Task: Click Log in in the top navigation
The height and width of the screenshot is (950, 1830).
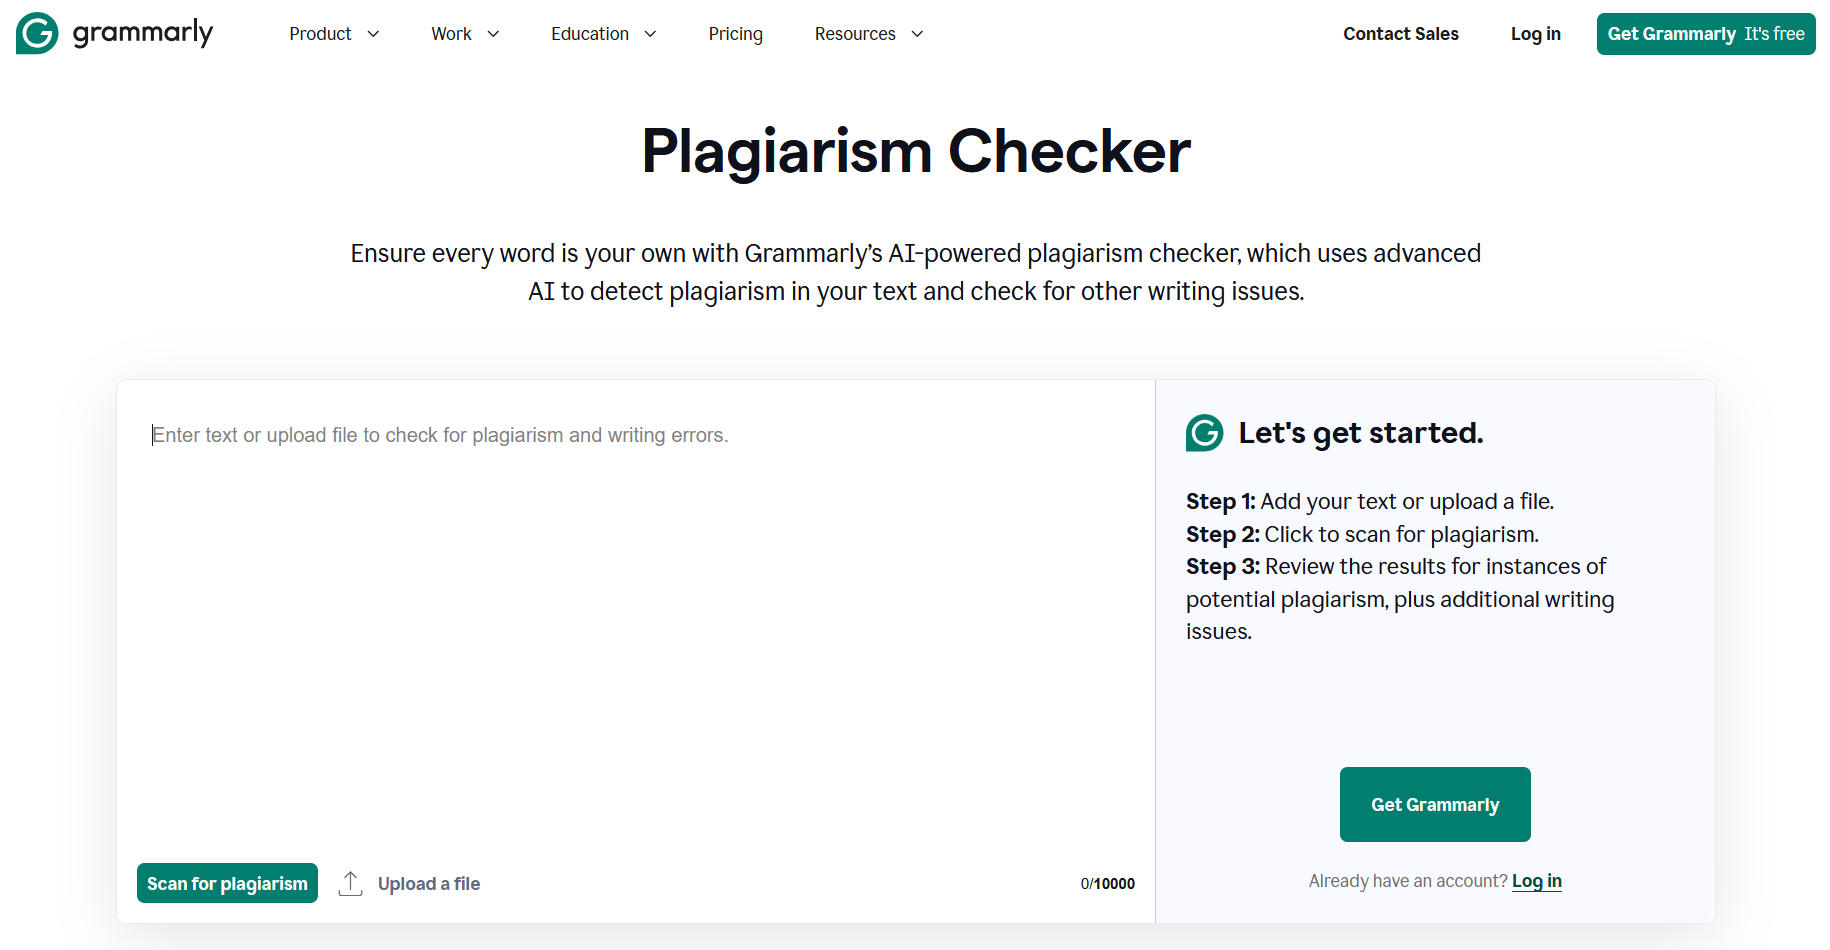Action: point(1535,34)
